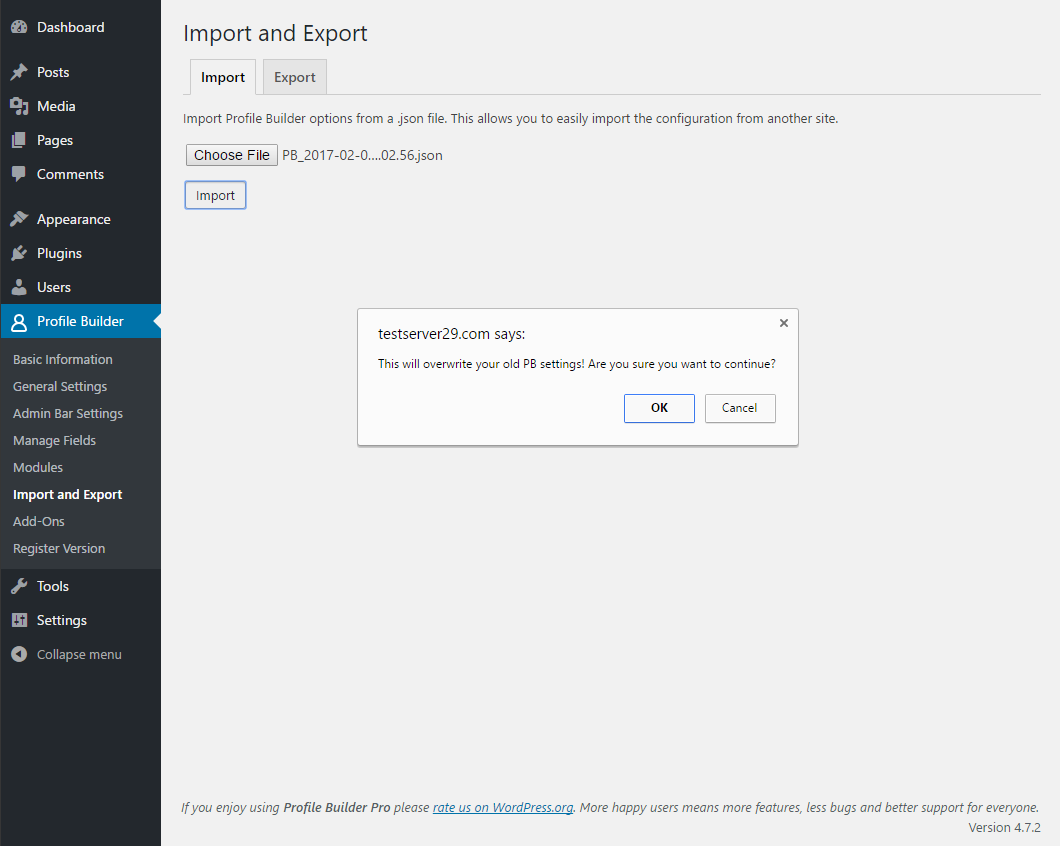Click the Pages document icon
Screen dimensions: 1060x846
tap(19, 140)
